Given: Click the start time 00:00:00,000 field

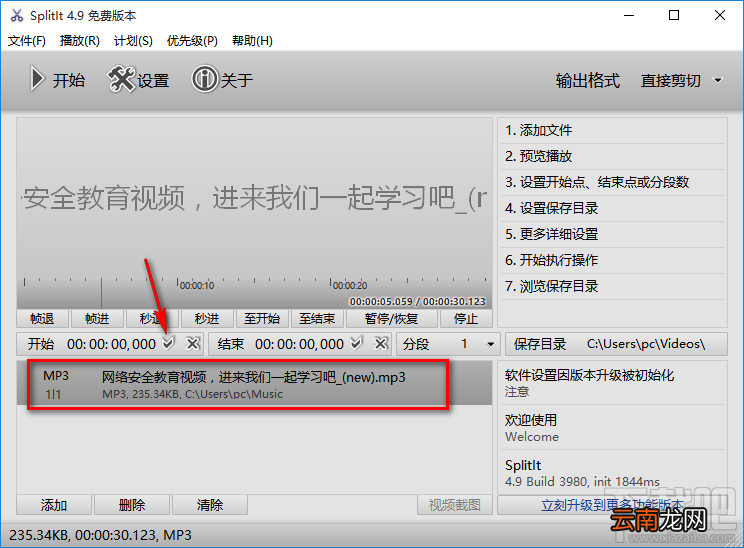Looking at the screenshot, I should pos(111,344).
